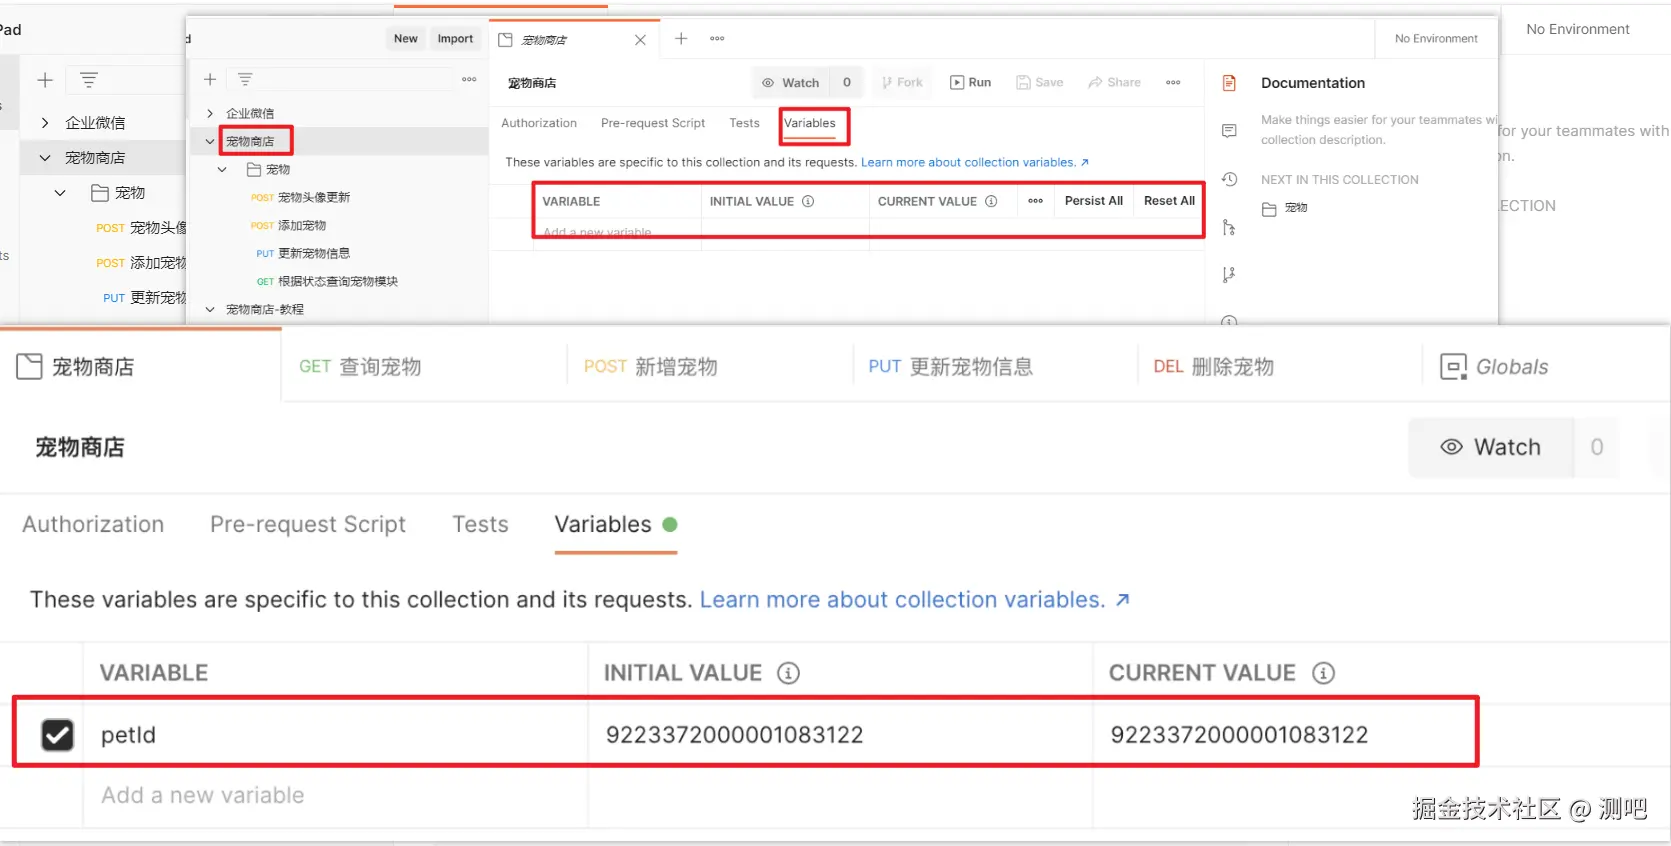Close the 宠物商店 tab with the X
This screenshot has width=1671, height=846.
click(641, 40)
